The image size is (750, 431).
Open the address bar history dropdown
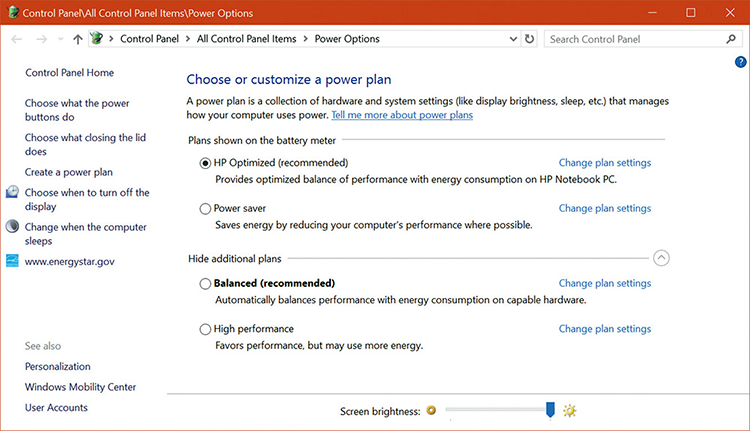[512, 39]
